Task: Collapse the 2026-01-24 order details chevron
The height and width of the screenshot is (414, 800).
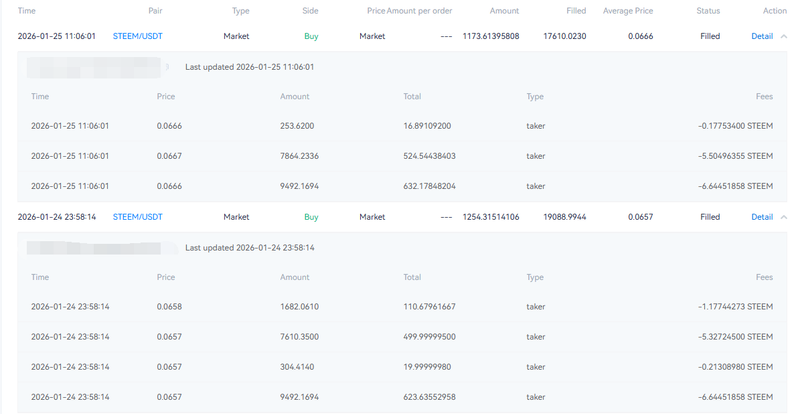Action: 783,217
